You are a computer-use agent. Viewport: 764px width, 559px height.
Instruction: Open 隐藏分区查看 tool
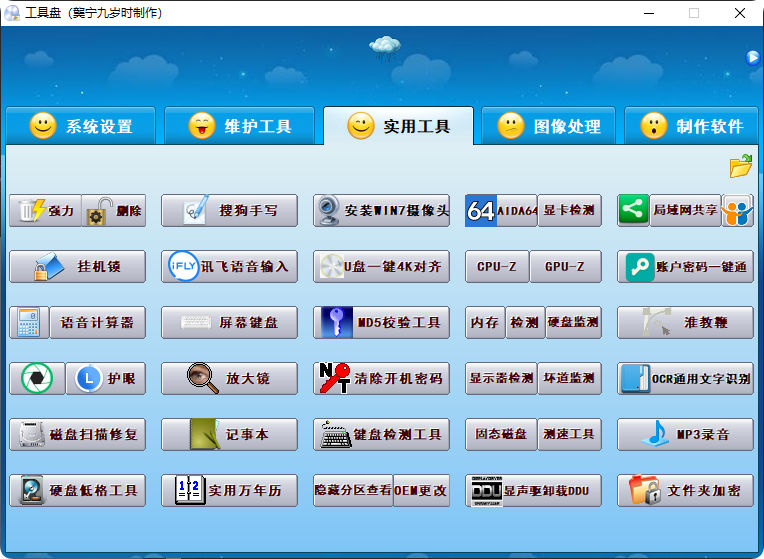pos(353,490)
